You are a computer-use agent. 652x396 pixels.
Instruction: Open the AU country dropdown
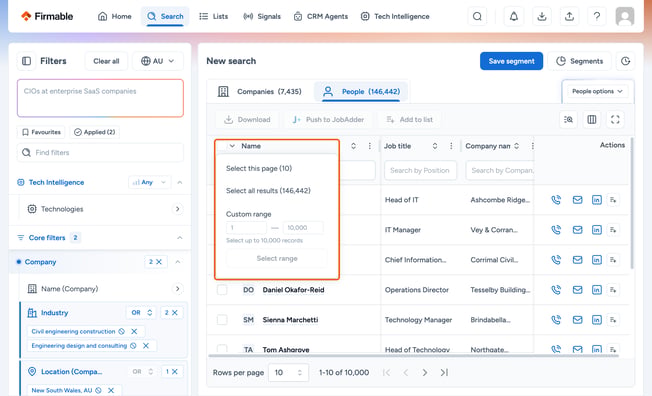pos(158,61)
